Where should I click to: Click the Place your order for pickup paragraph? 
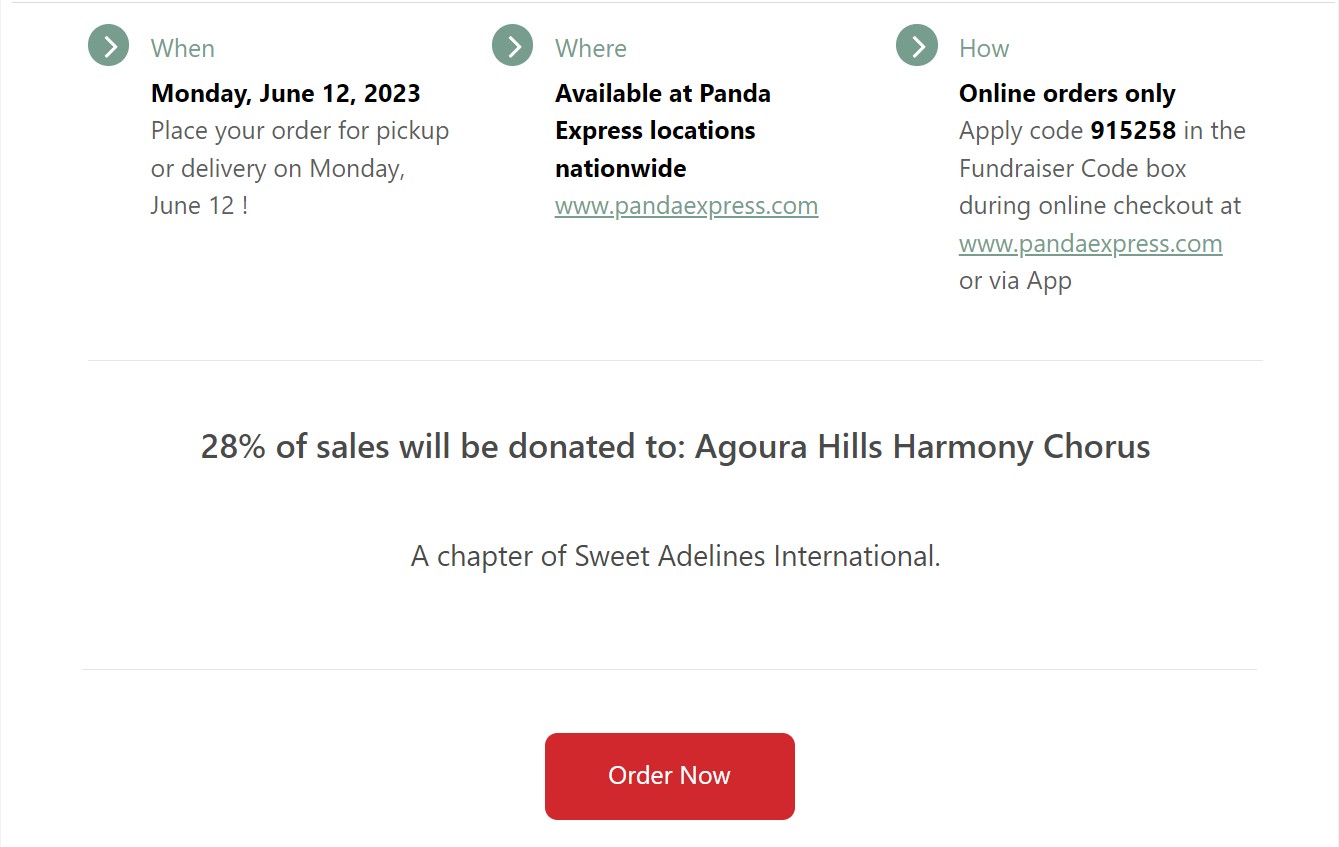pos(300,168)
